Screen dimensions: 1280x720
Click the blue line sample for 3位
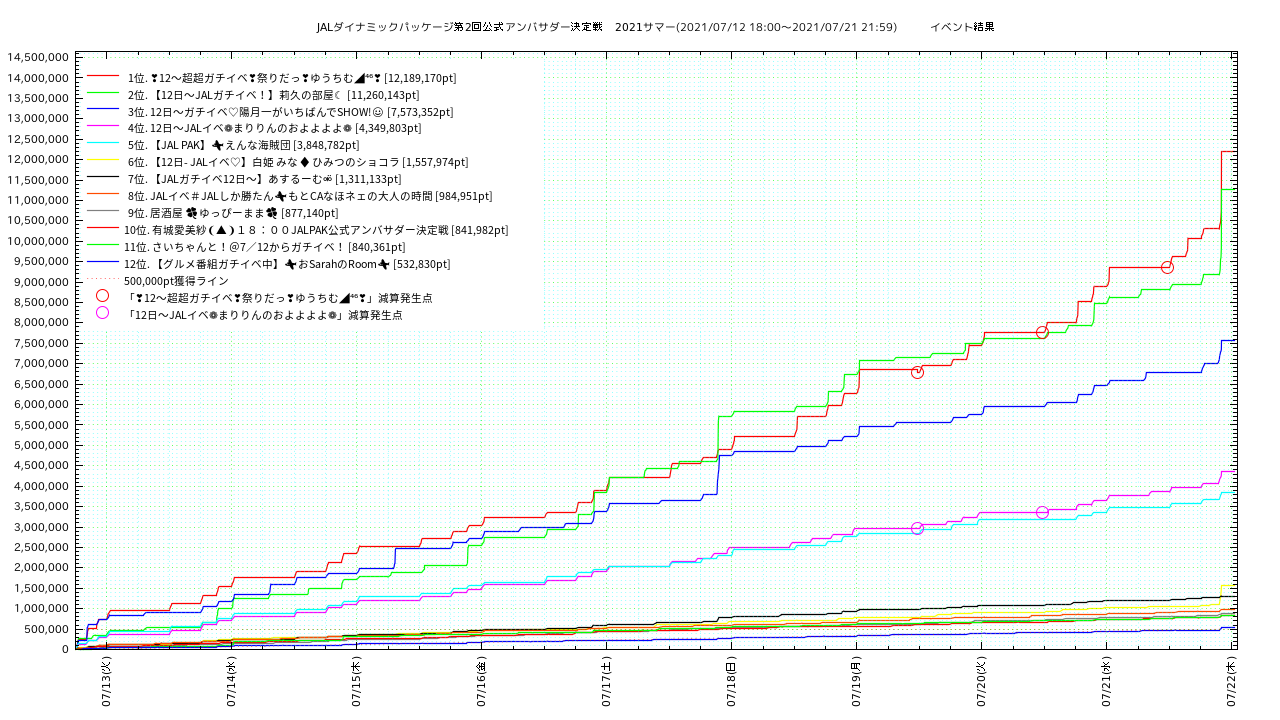coord(103,111)
